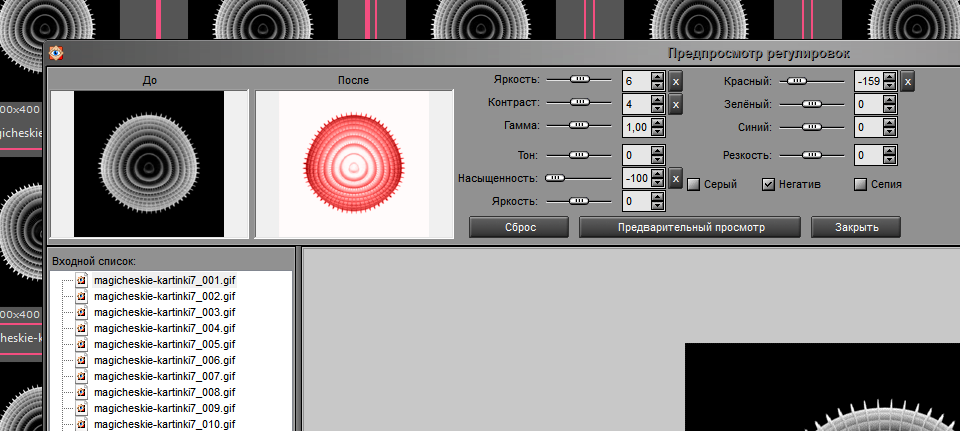
Task: Click the Насыщенность slider handle
Action: coord(555,178)
